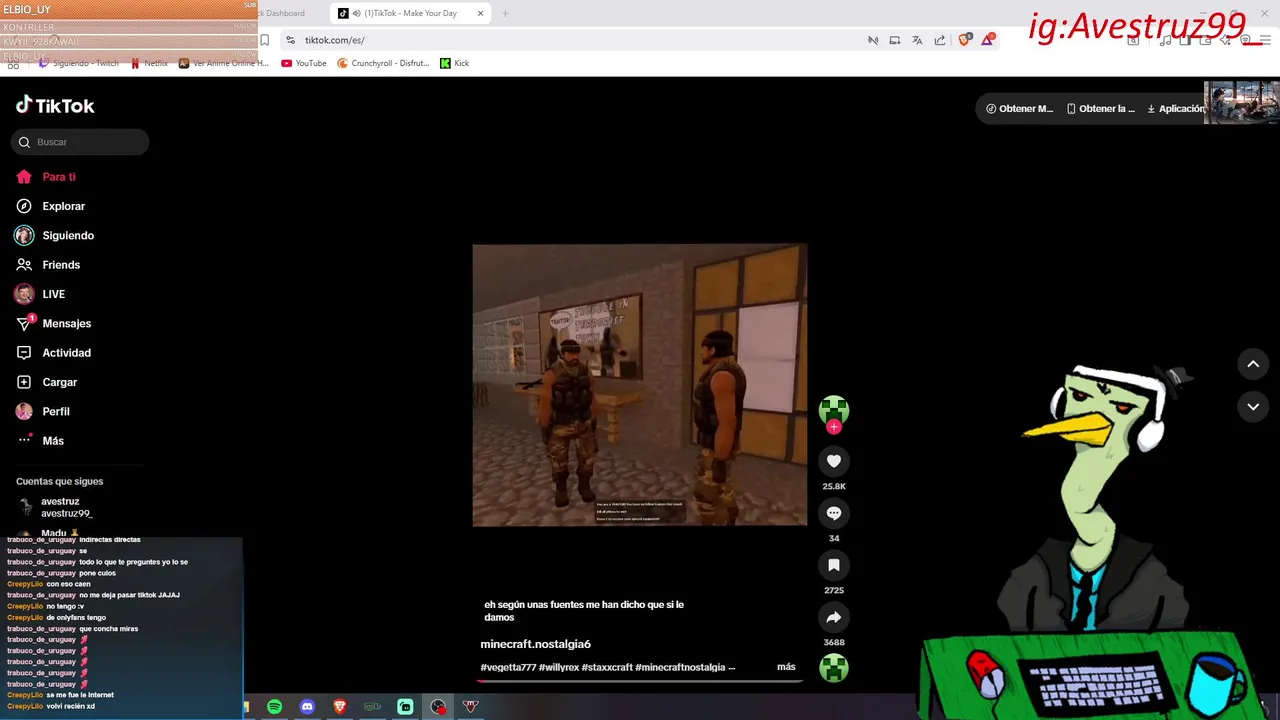This screenshot has height=720, width=1280.
Task: Save the video with the bookmark icon
Action: click(x=834, y=565)
